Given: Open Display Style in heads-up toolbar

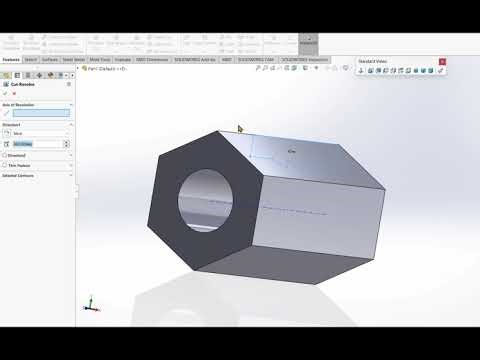Looking at the screenshot, I should coord(305,68).
